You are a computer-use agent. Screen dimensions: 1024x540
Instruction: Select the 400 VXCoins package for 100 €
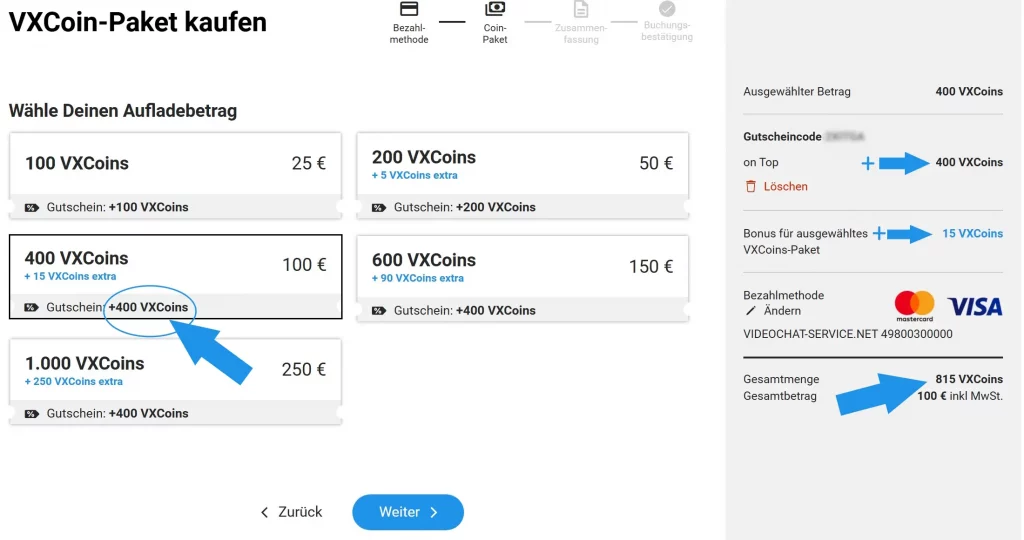[x=175, y=277]
